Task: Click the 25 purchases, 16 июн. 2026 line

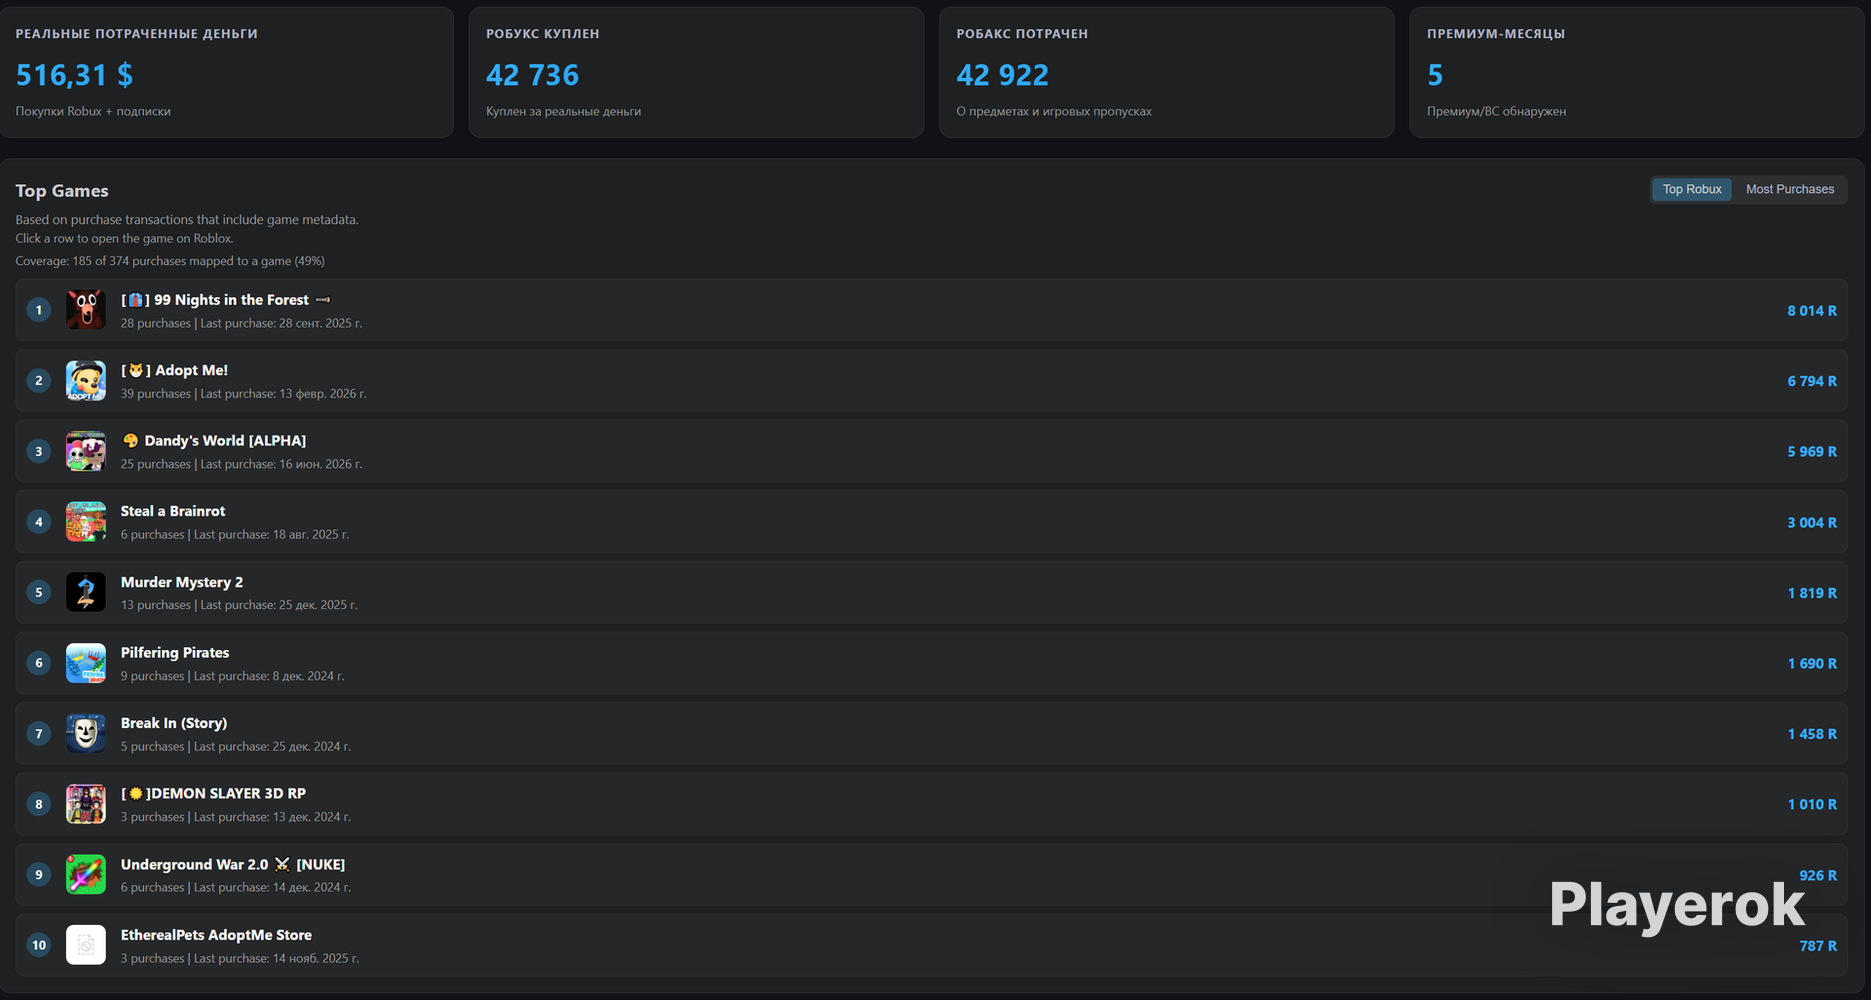Action: coord(241,464)
